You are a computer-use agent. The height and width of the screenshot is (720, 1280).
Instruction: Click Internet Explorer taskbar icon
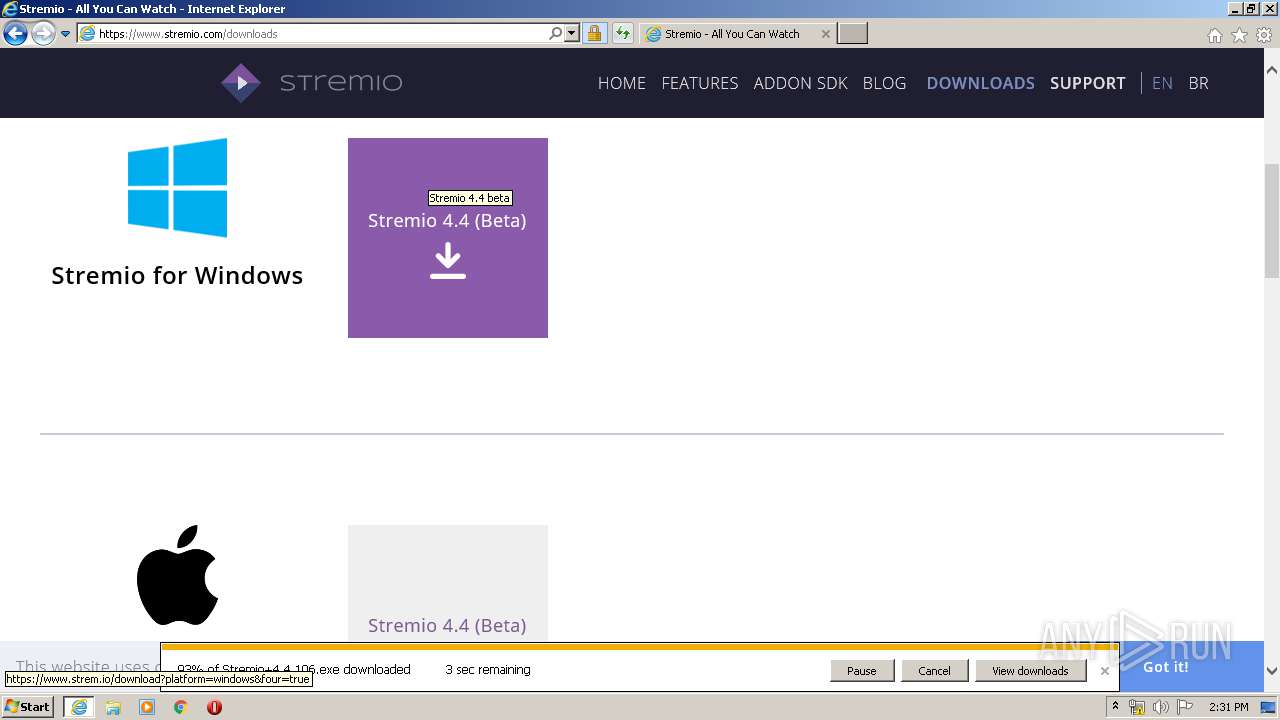click(79, 707)
